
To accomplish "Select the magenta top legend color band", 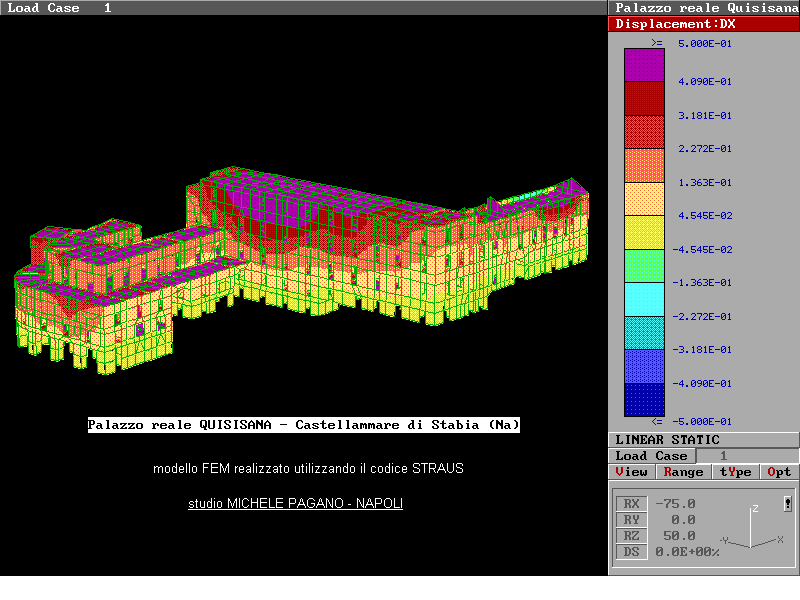I will tap(644, 65).
